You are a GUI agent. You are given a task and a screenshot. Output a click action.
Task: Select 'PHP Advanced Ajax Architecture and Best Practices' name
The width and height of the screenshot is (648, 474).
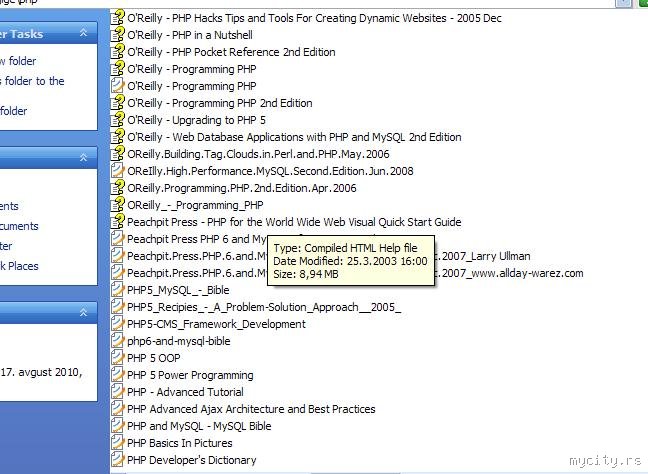tap(251, 409)
